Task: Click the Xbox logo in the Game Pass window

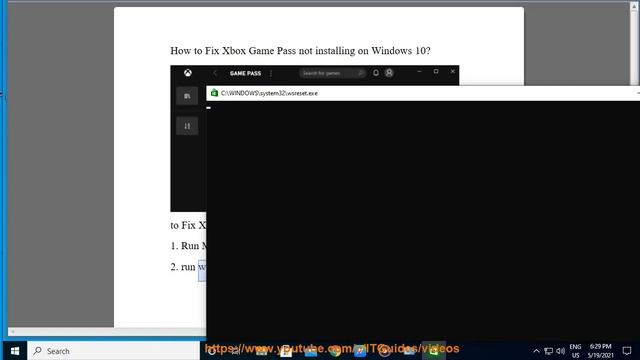Action: [187, 73]
